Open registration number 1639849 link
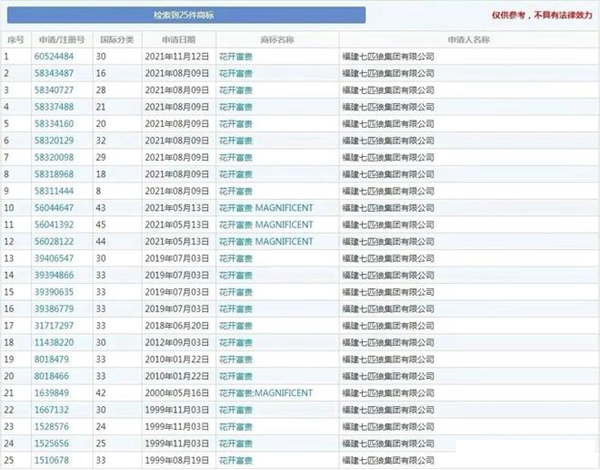 tap(51, 393)
